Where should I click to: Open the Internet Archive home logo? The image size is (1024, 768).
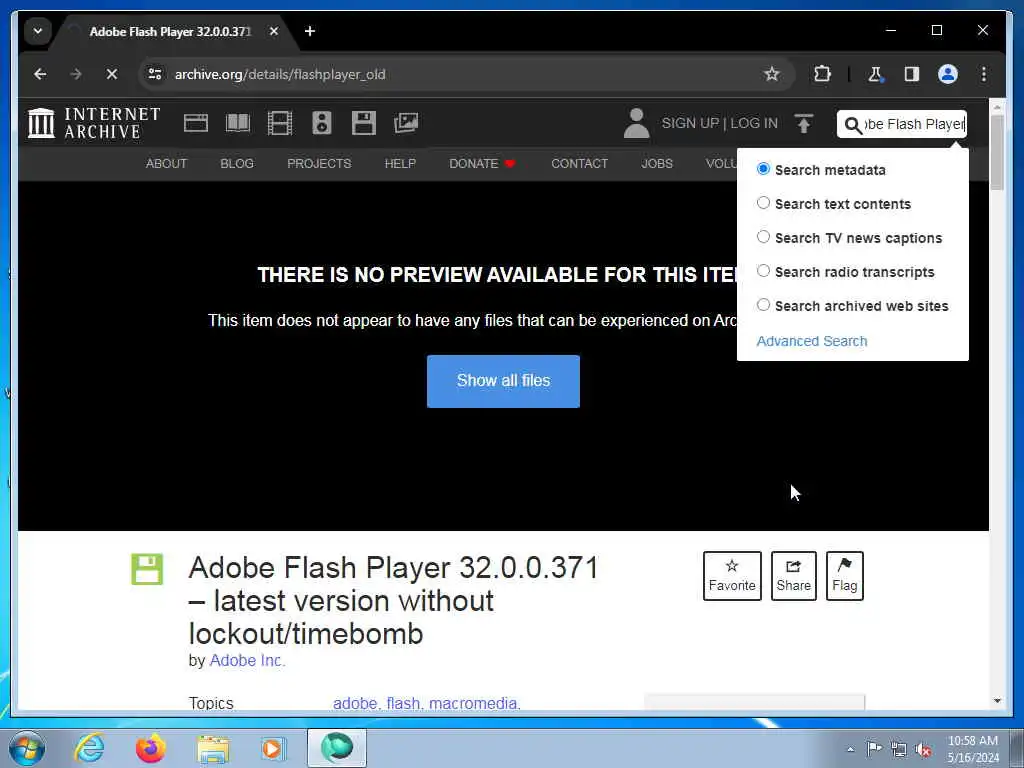click(93, 123)
